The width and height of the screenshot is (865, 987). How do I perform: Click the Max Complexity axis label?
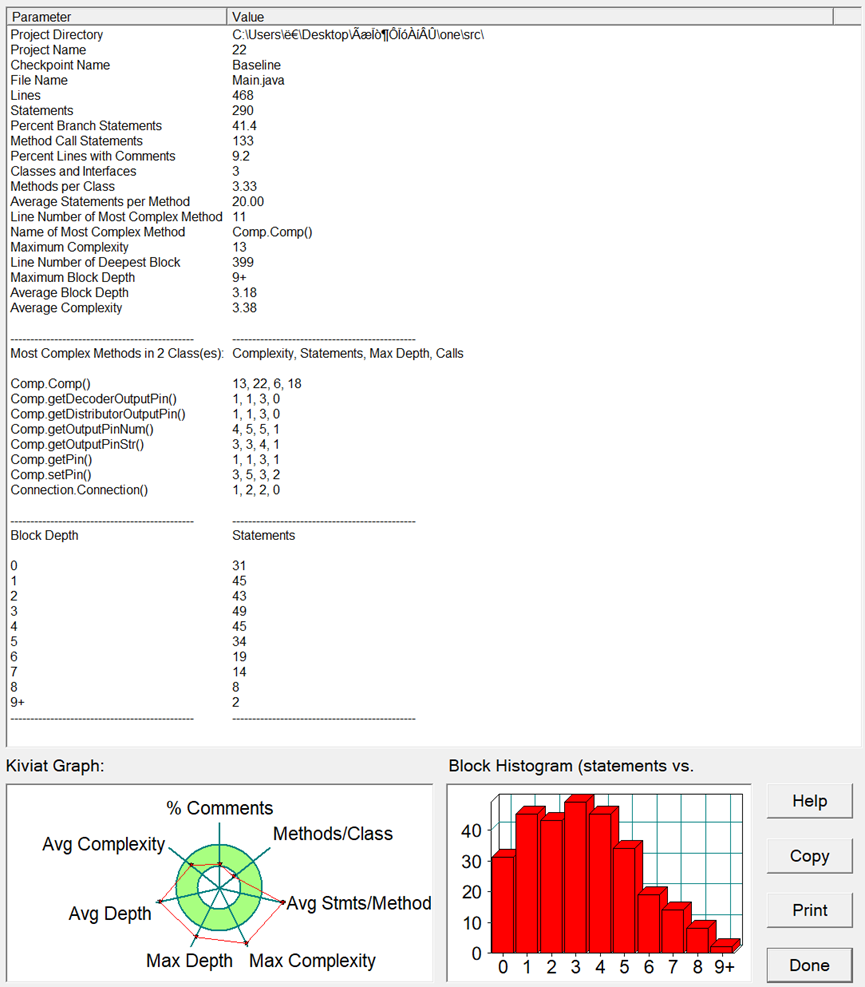coord(312,961)
